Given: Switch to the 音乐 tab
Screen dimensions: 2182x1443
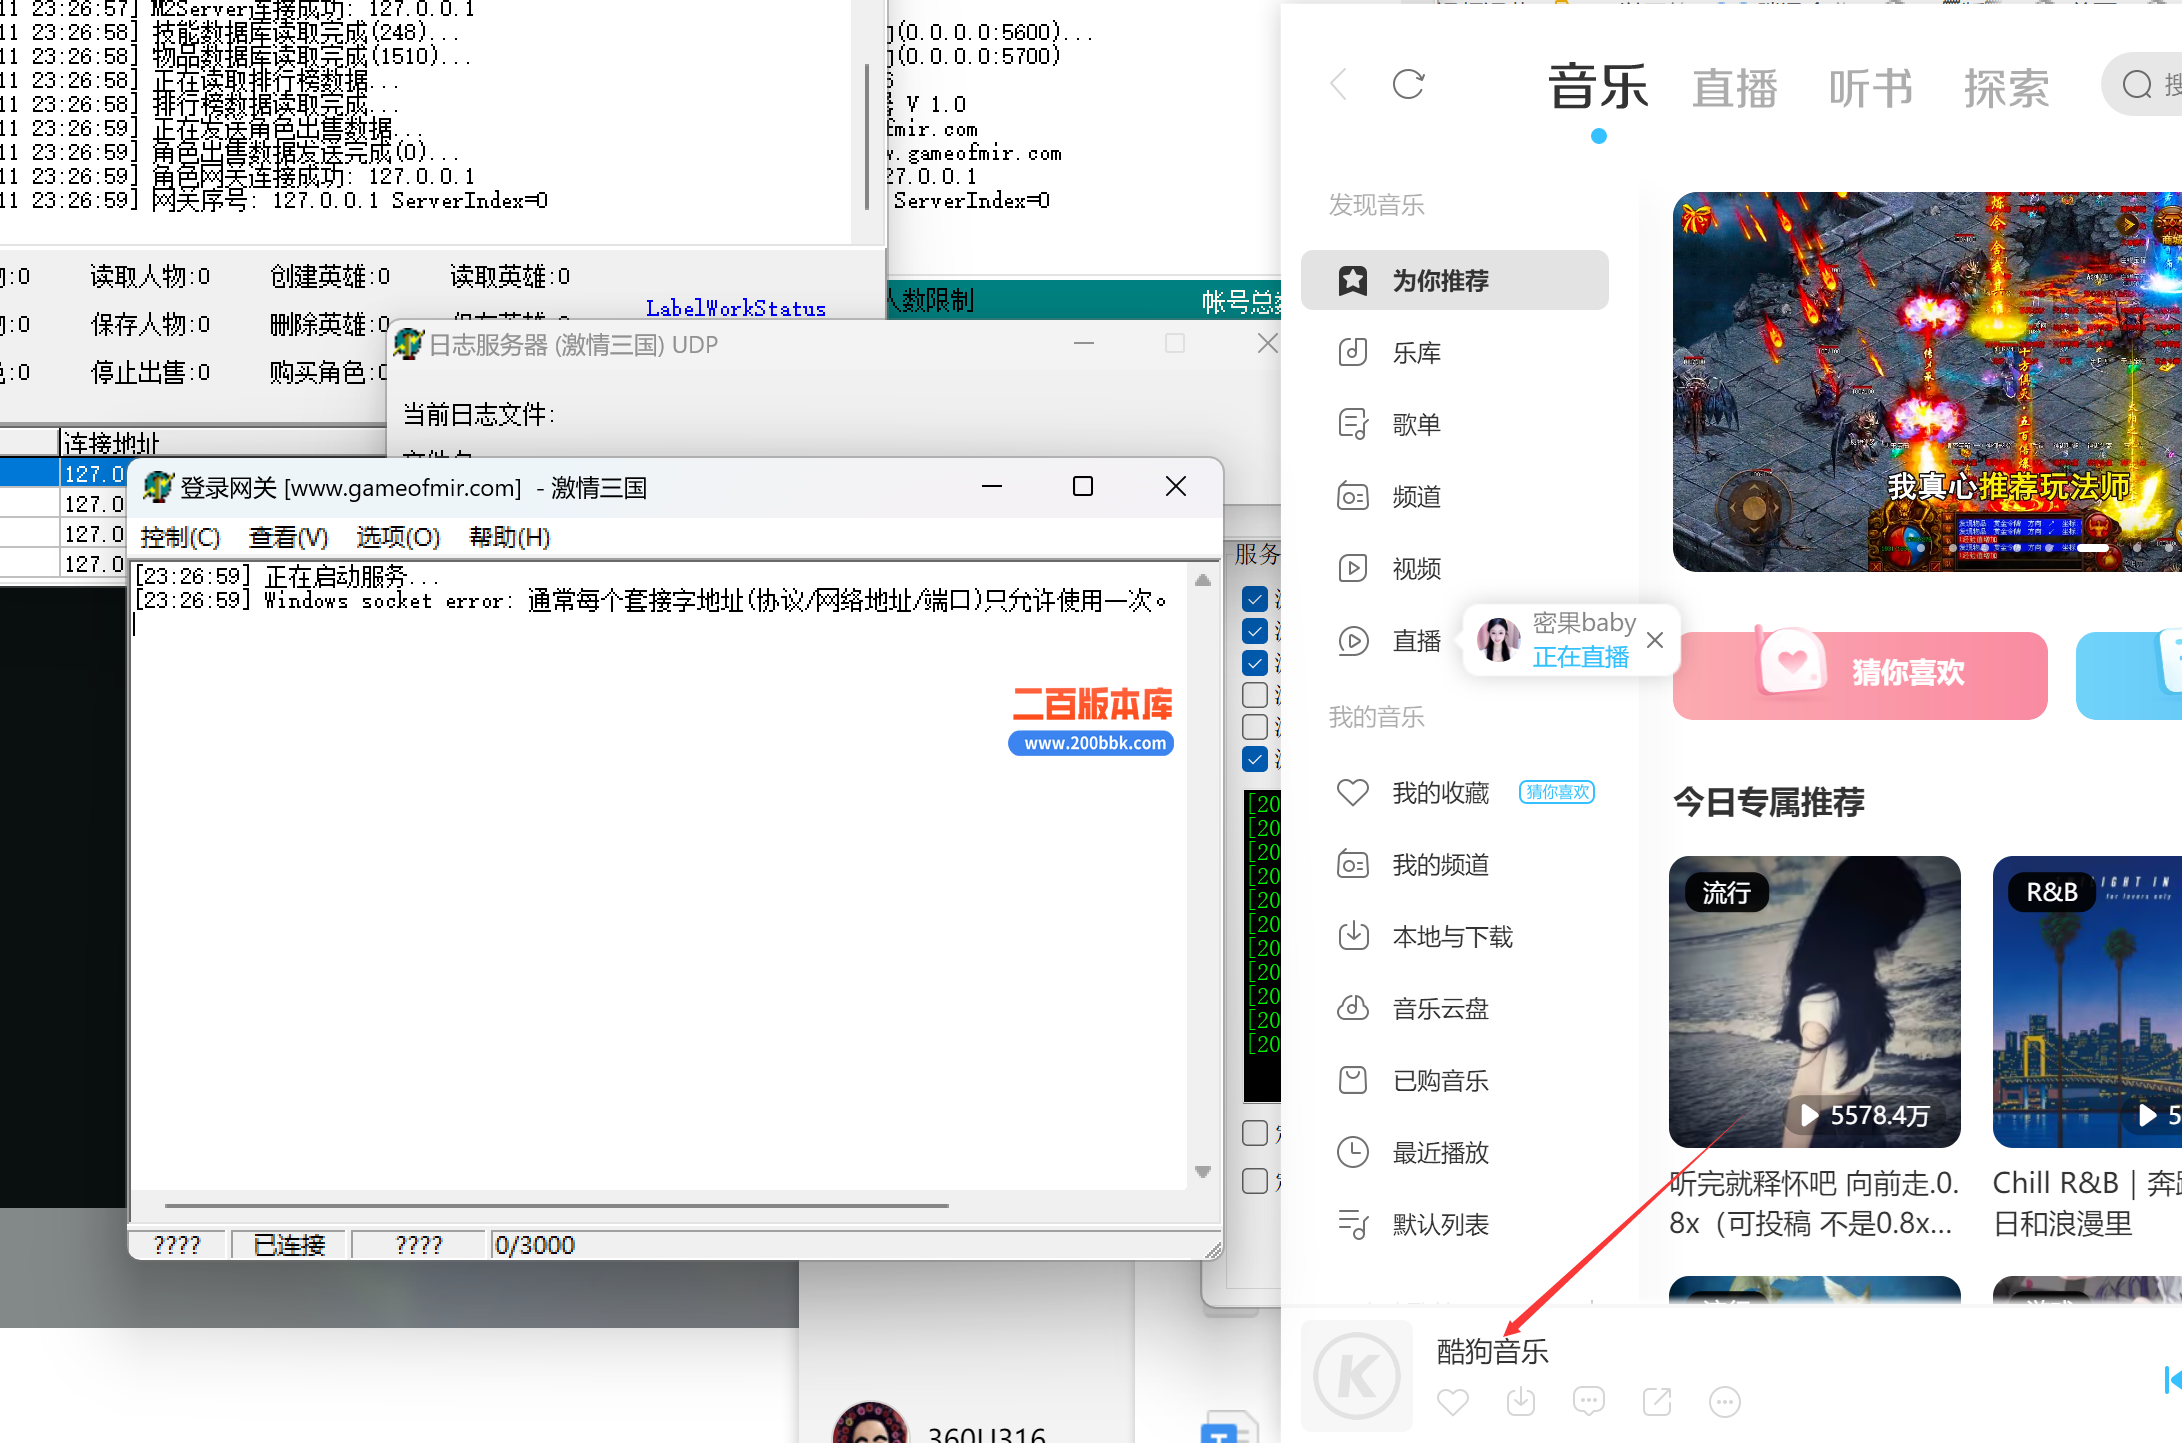Looking at the screenshot, I should point(1598,86).
